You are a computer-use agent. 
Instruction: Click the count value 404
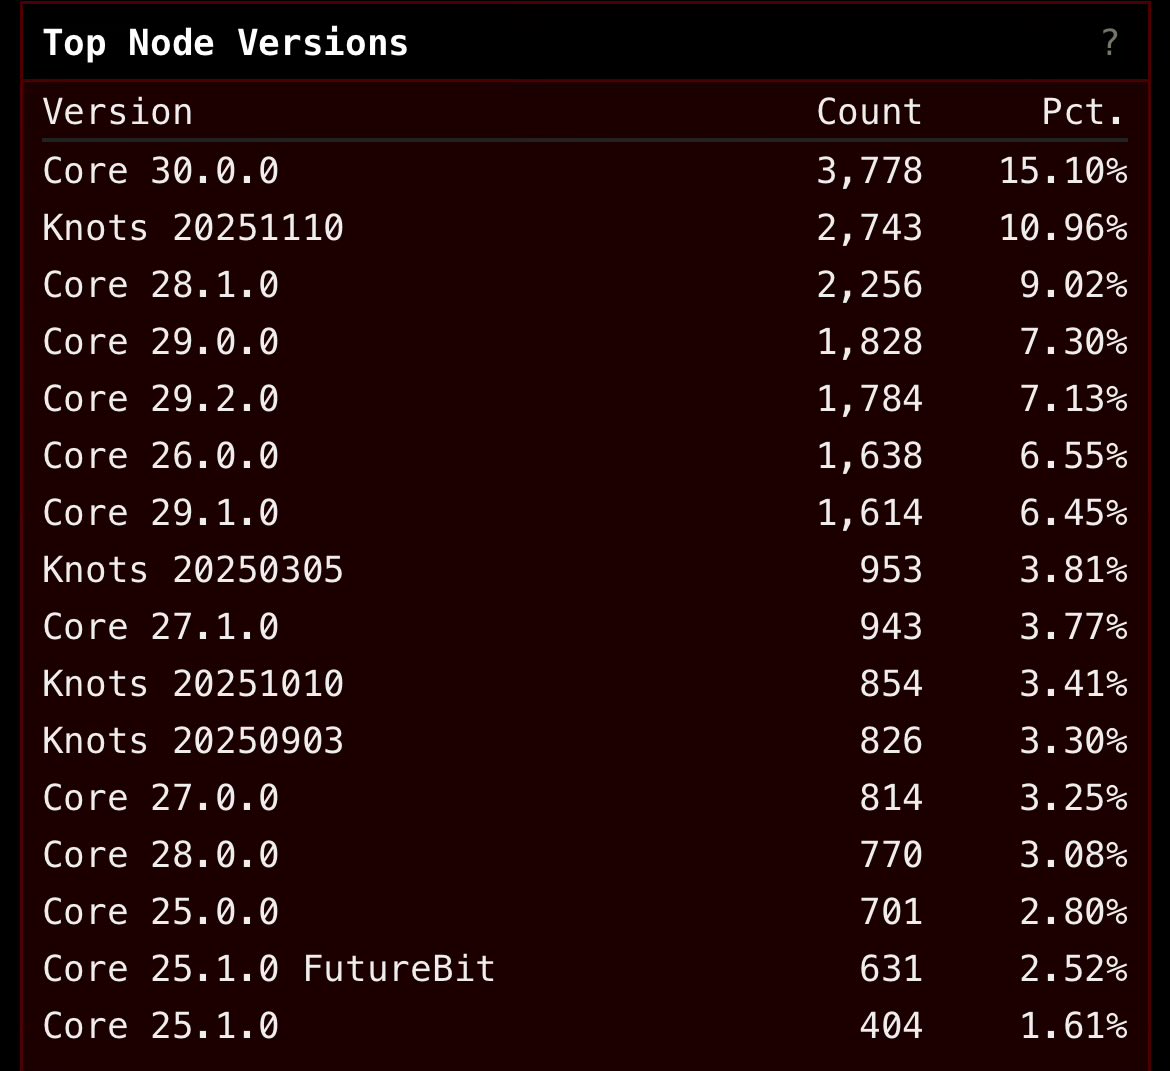pos(891,1025)
